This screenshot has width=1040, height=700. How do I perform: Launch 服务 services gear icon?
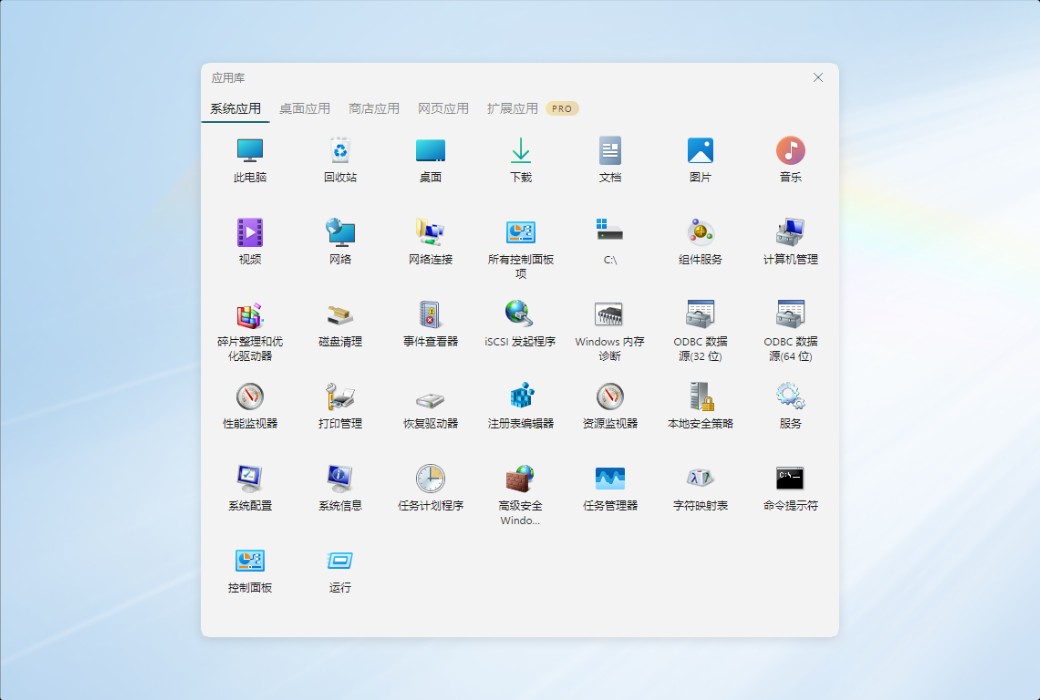(791, 397)
